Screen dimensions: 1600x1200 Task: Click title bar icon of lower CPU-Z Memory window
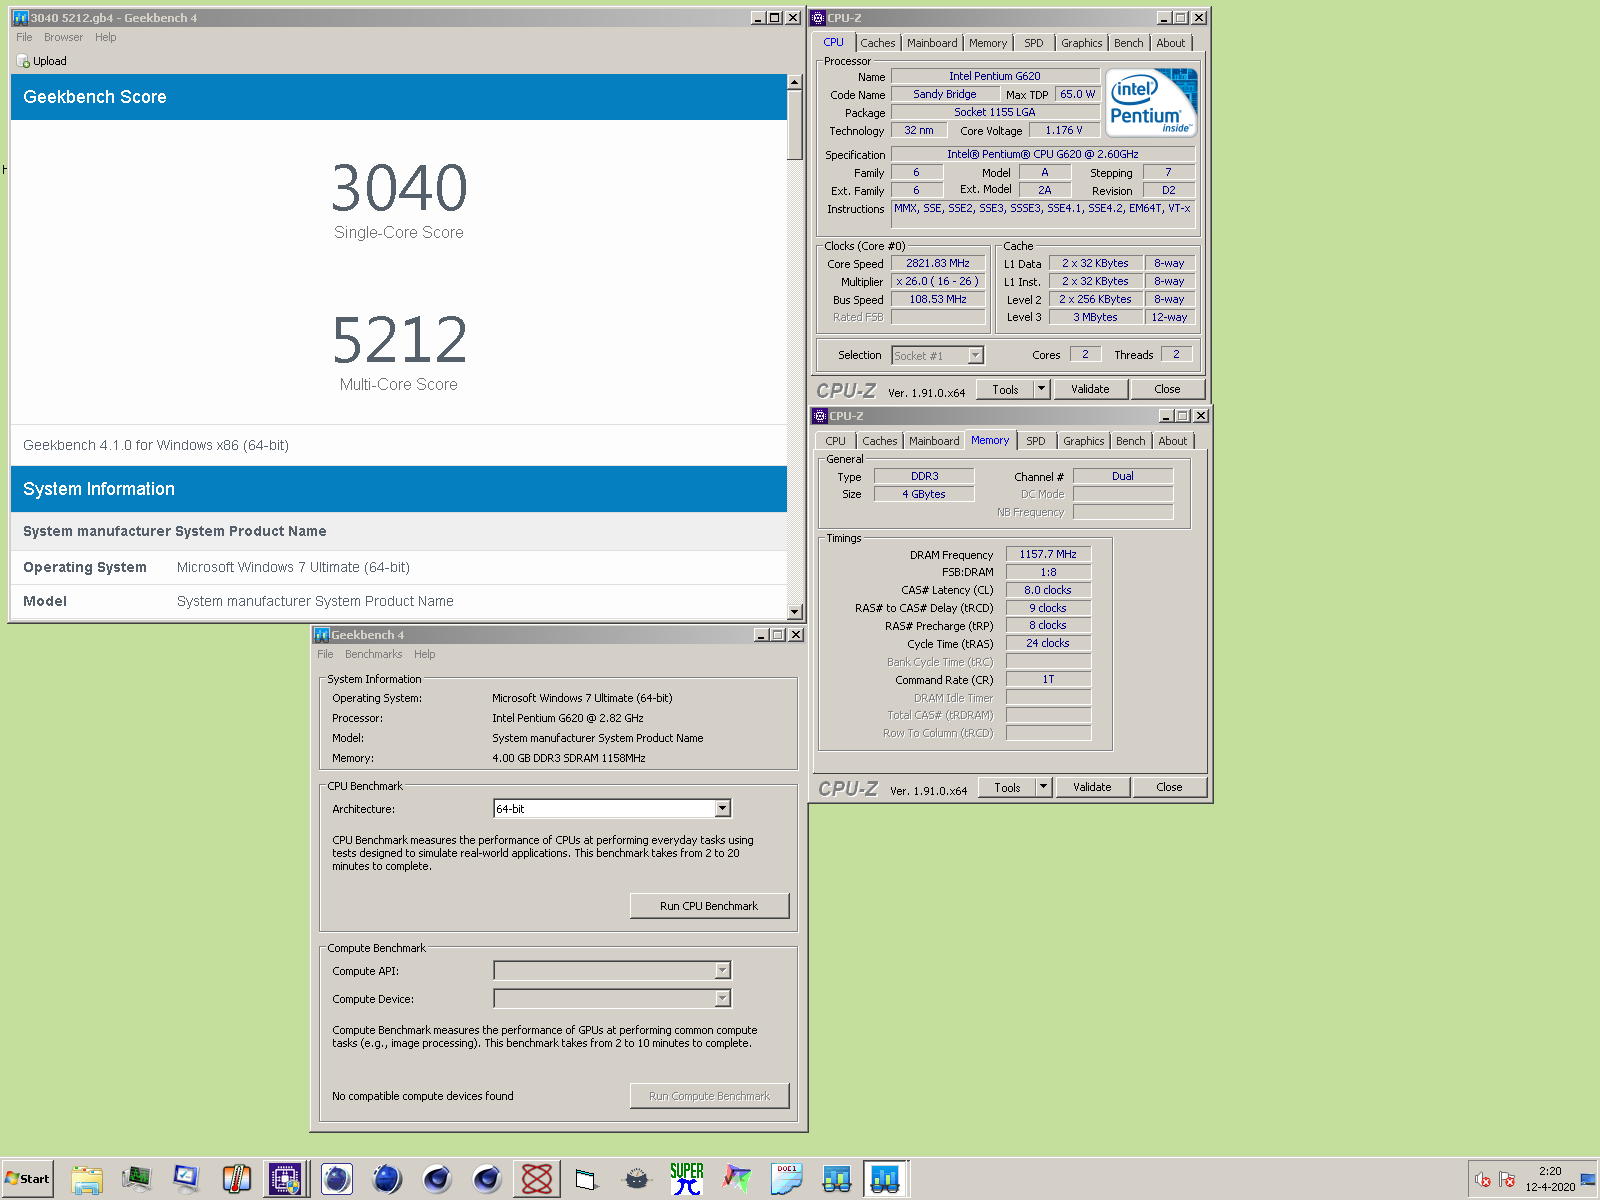click(820, 416)
